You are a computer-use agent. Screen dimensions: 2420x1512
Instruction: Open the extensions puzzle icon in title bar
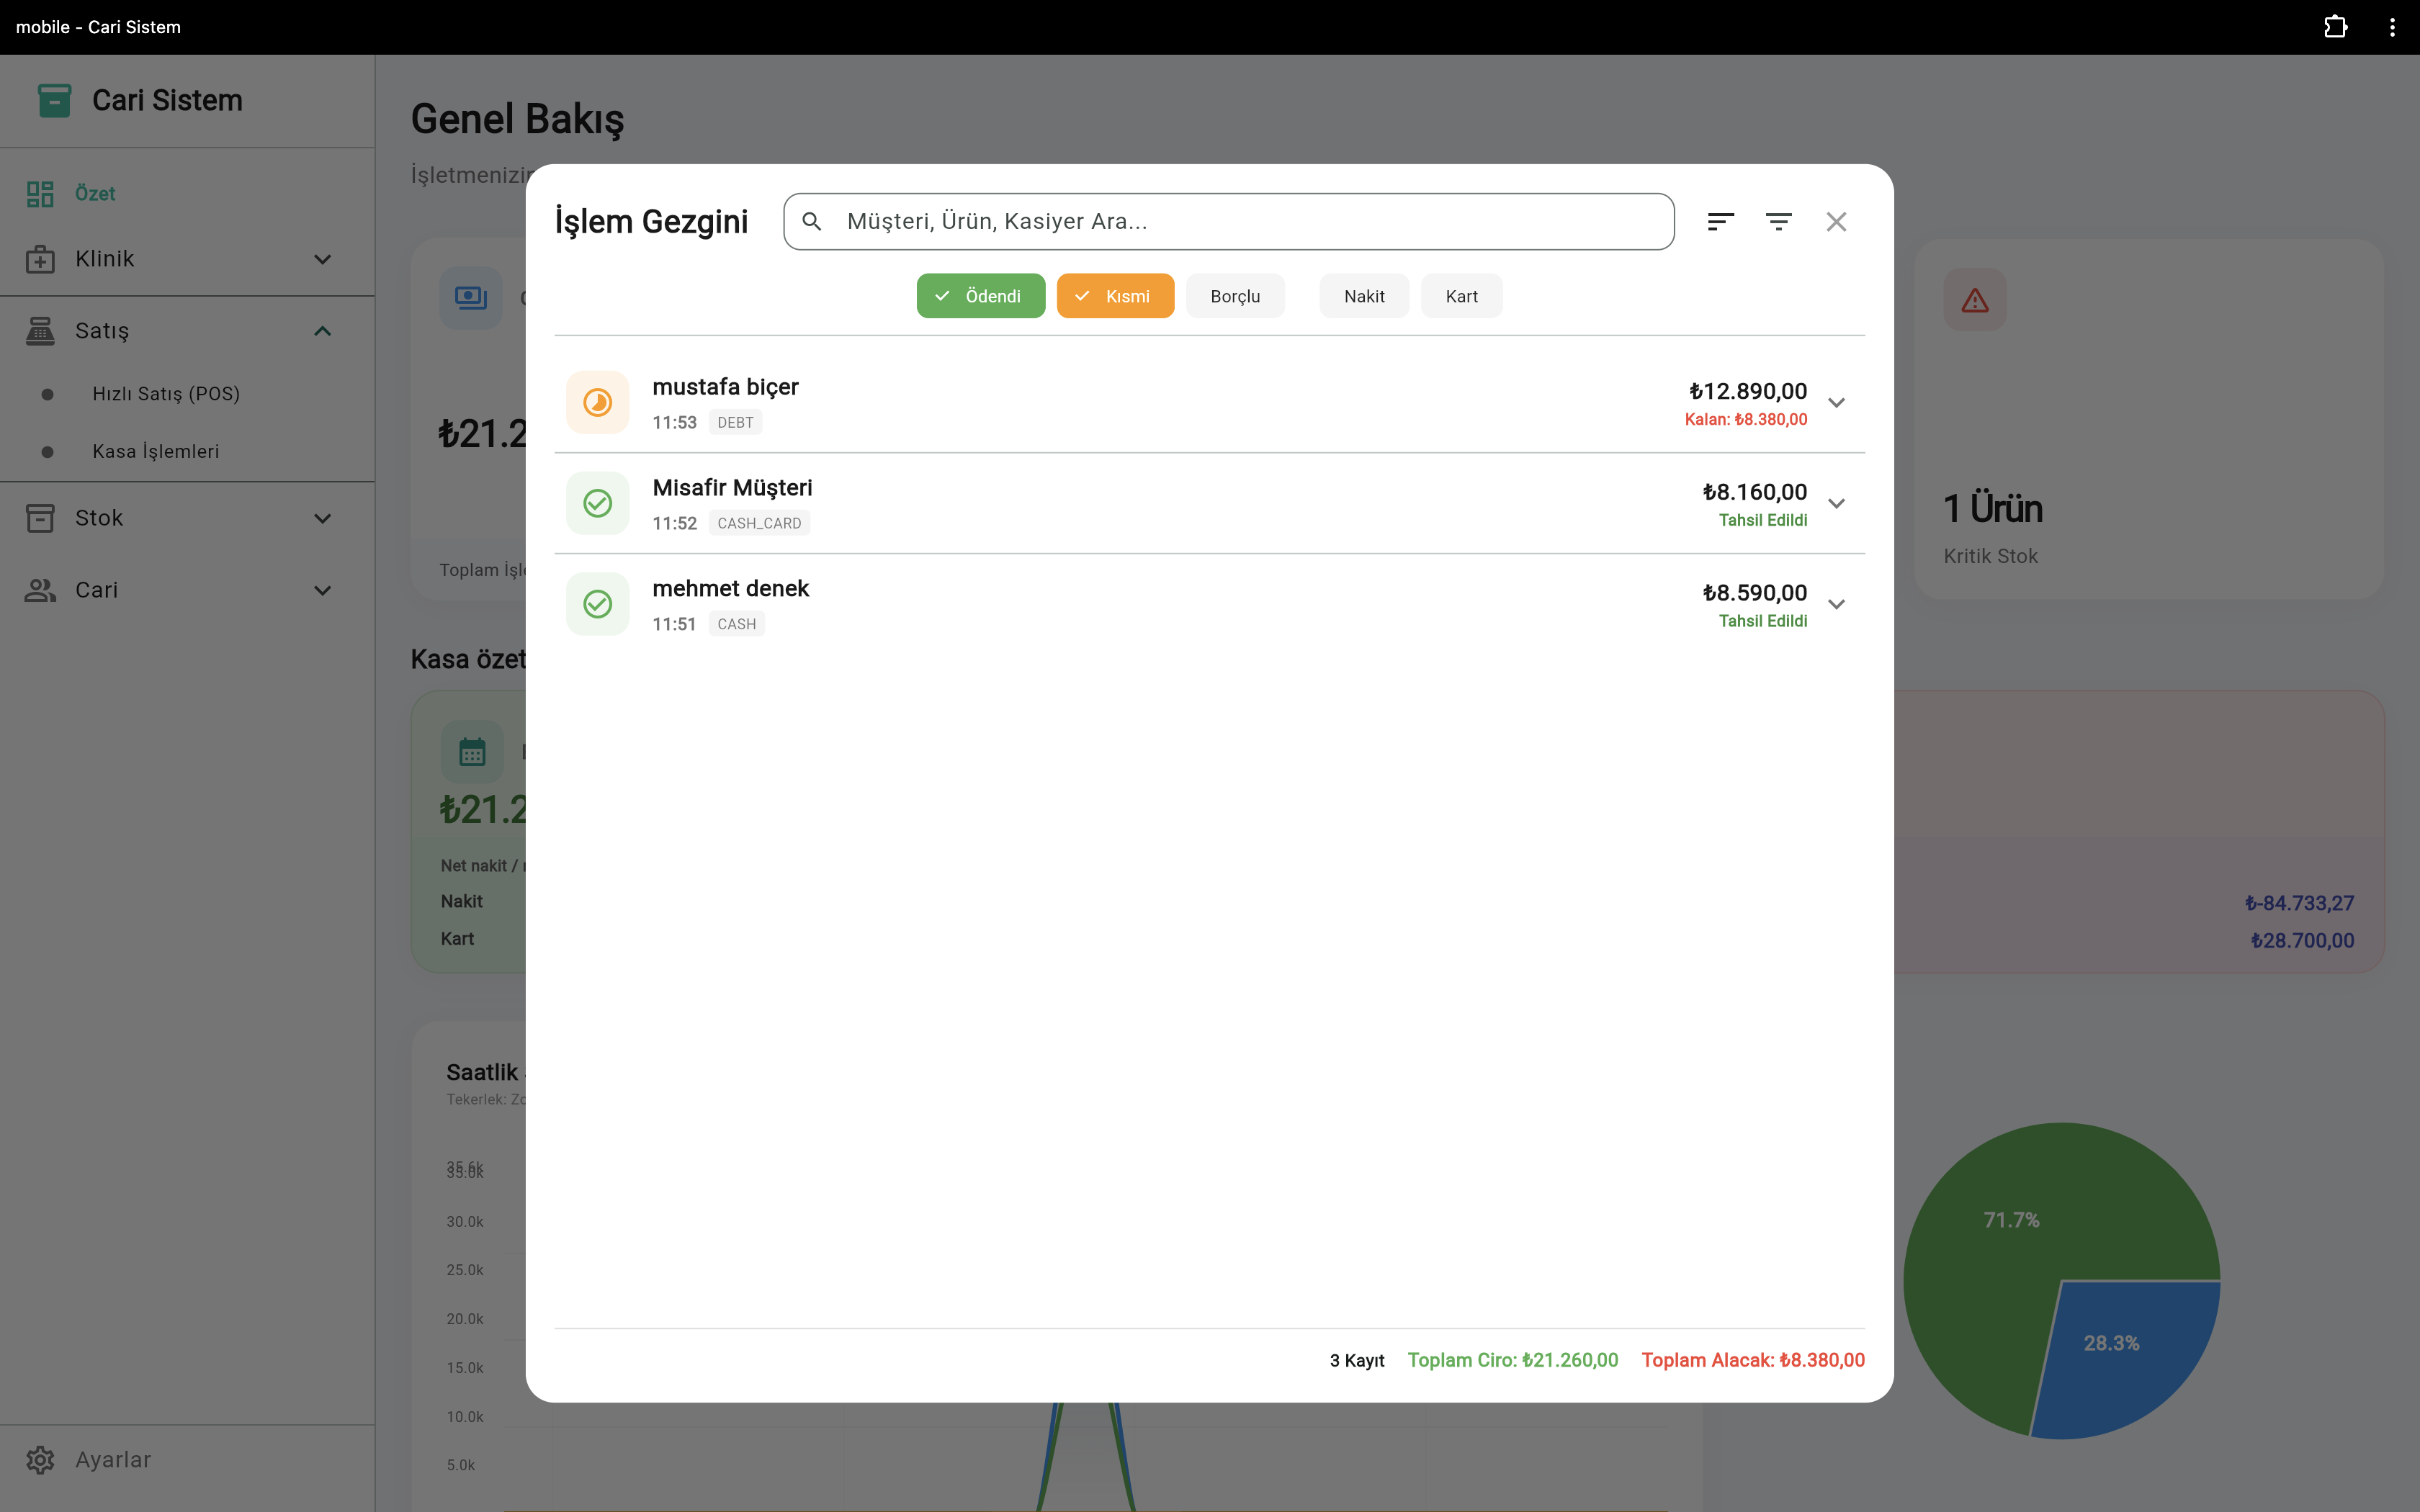tap(2335, 27)
